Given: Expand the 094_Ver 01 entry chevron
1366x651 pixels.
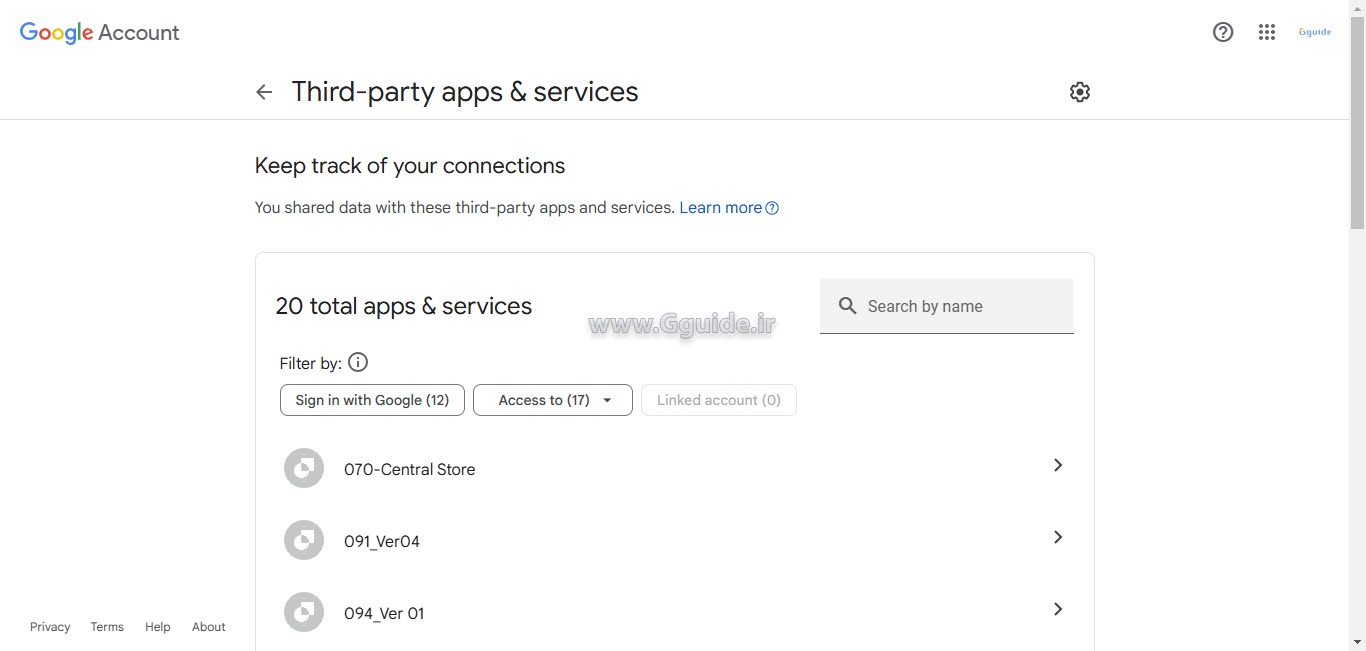Looking at the screenshot, I should 1057,609.
